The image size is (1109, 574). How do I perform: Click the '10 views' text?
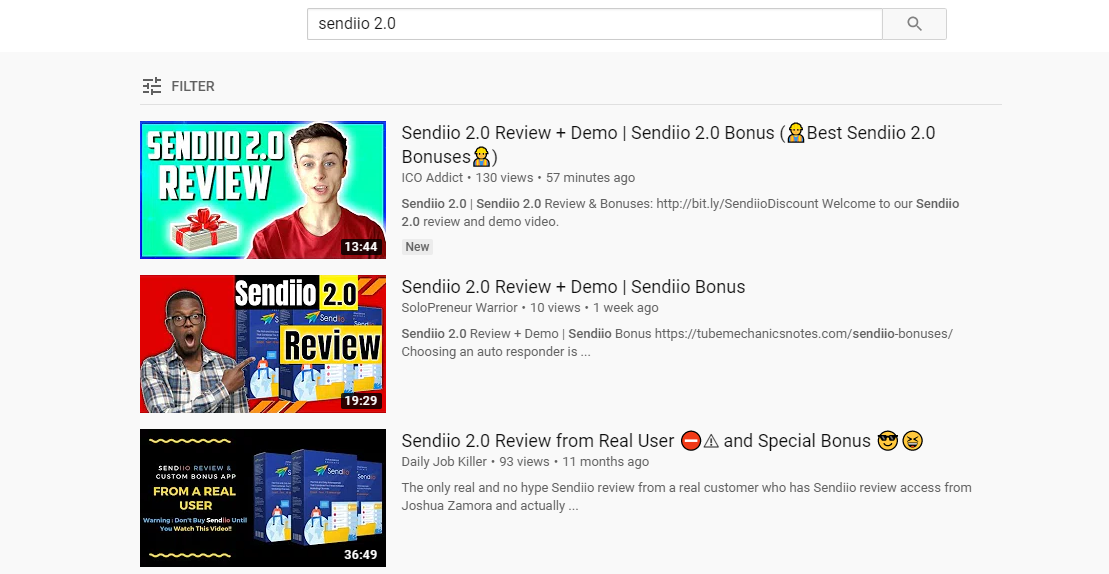point(555,308)
